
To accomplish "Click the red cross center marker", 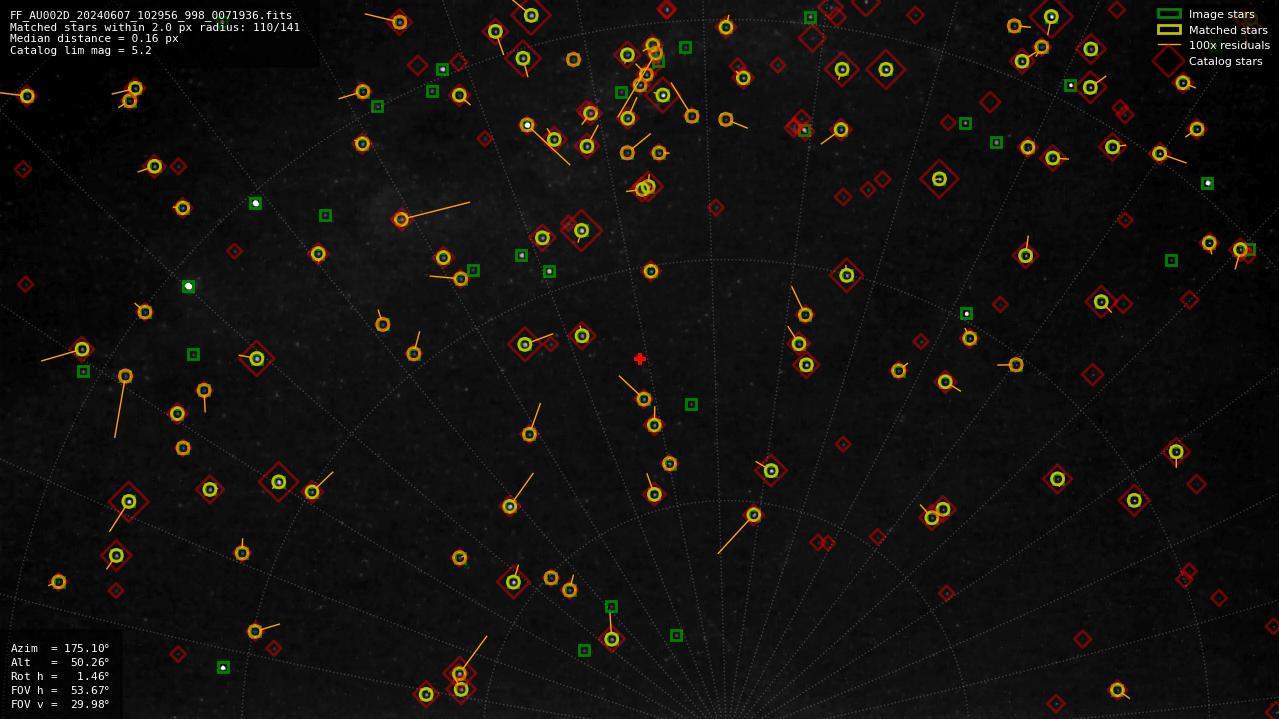I will tap(640, 359).
